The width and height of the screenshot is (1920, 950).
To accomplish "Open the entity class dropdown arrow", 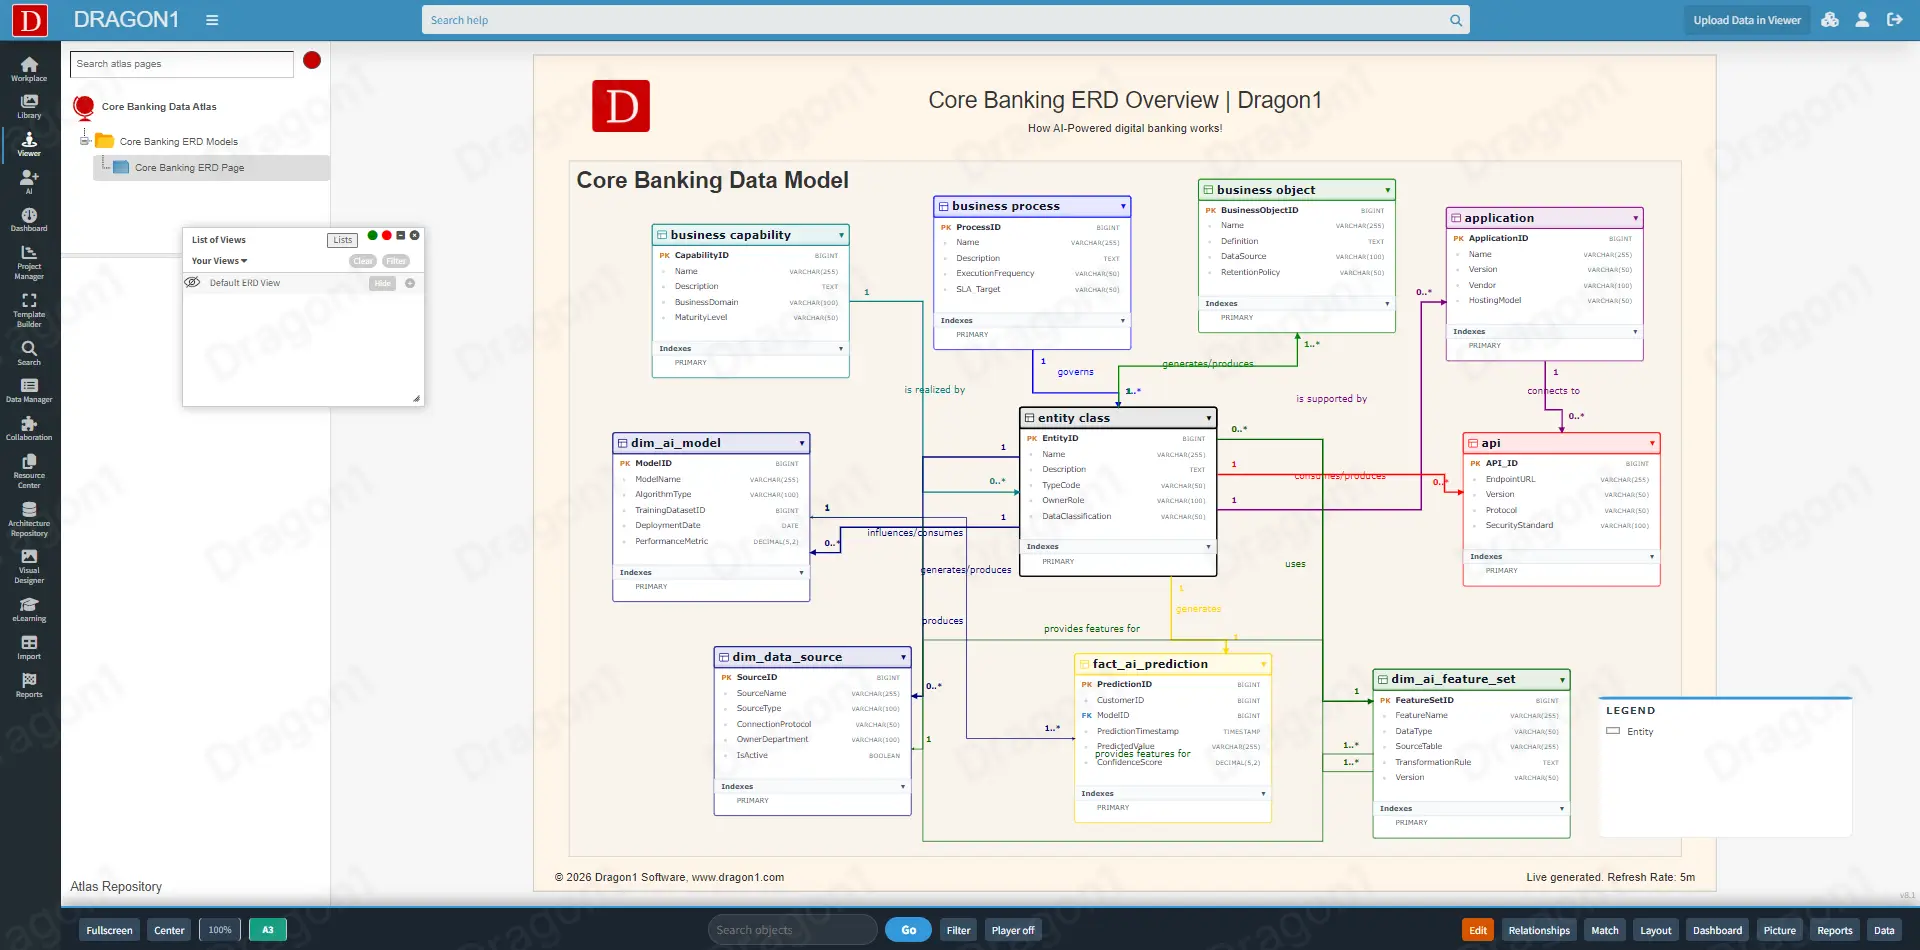I will coord(1208,418).
